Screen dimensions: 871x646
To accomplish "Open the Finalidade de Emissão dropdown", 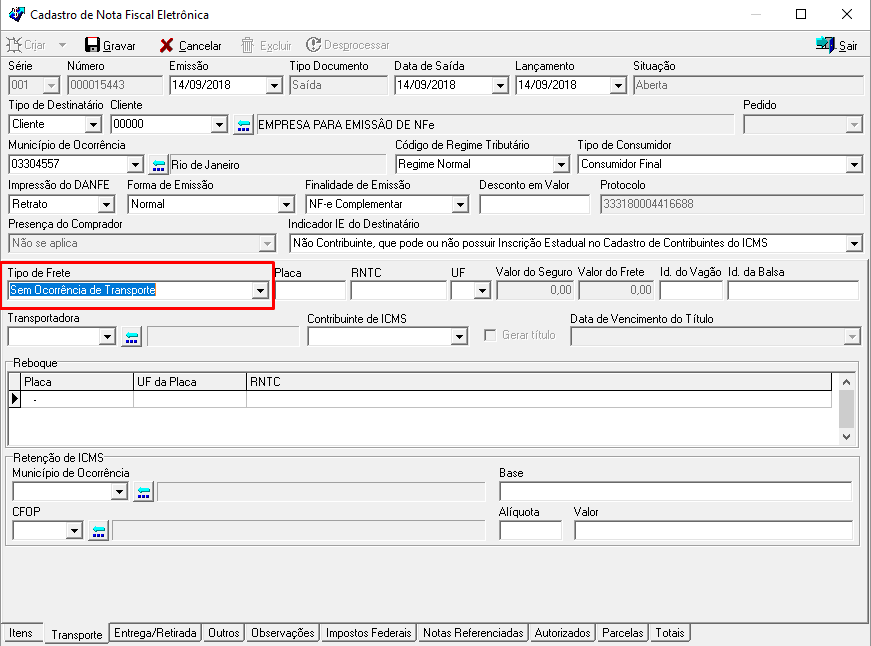I will pos(460,205).
